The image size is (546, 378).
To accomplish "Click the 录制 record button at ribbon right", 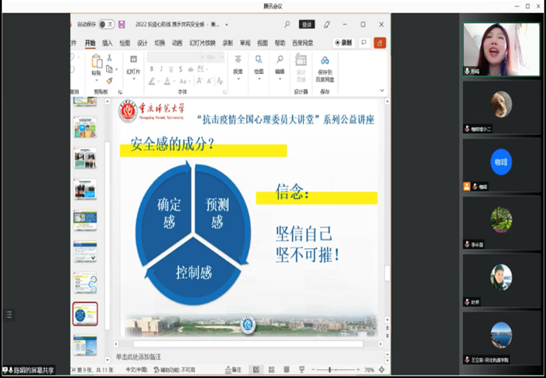I will click(x=343, y=43).
